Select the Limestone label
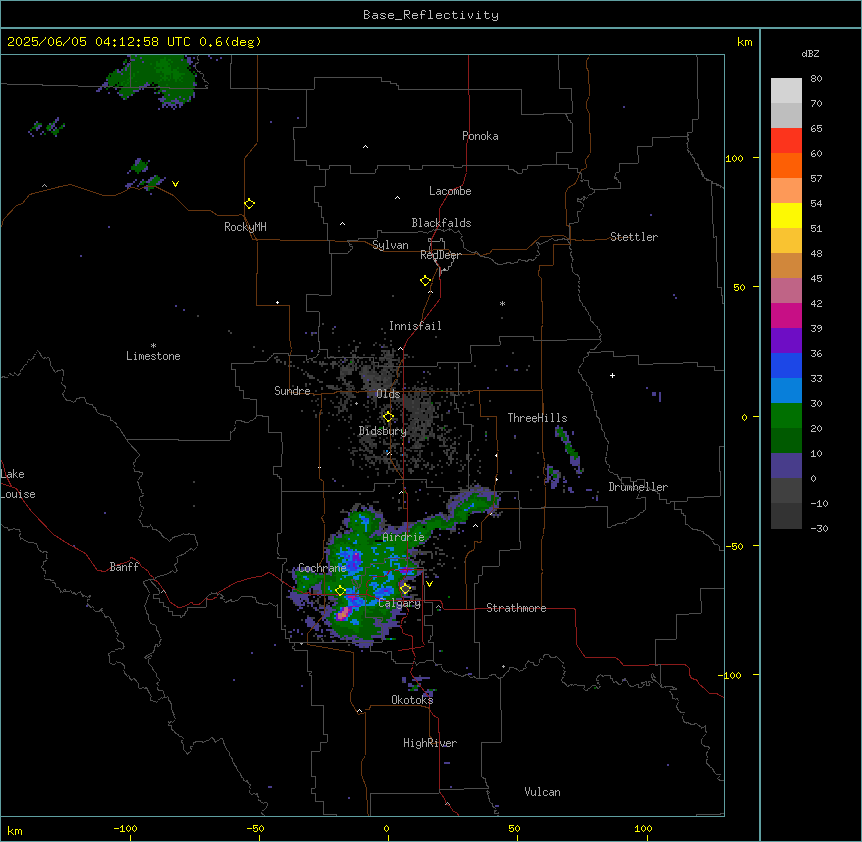 (x=153, y=356)
